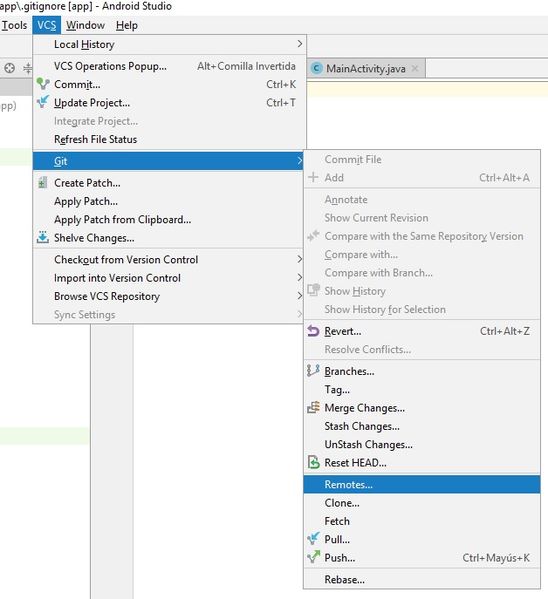Choose Commit... in VCS menu
The image size is (548, 599).
169,84
